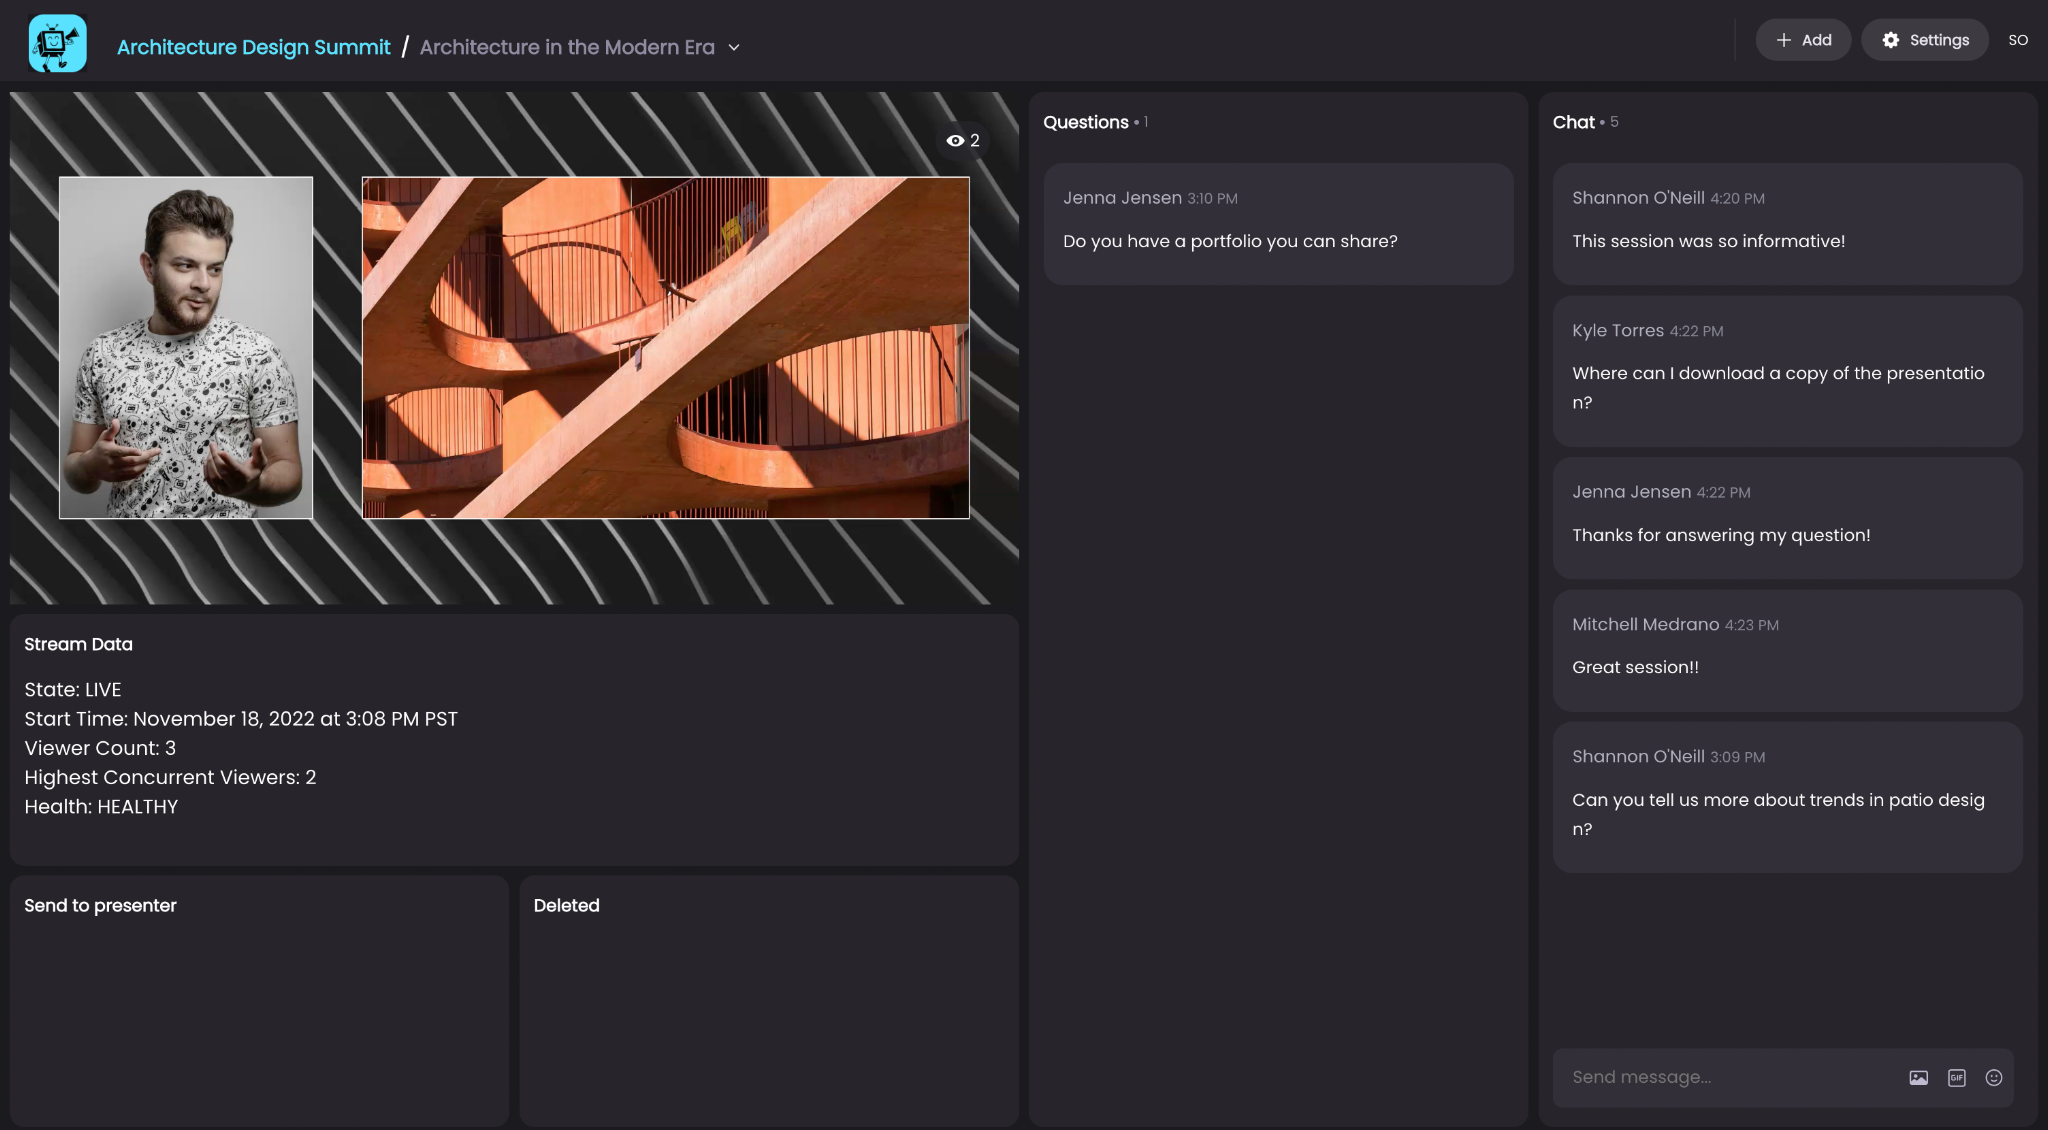2048x1130 pixels.
Task: Open the emoji picker smiley icon
Action: (1993, 1077)
